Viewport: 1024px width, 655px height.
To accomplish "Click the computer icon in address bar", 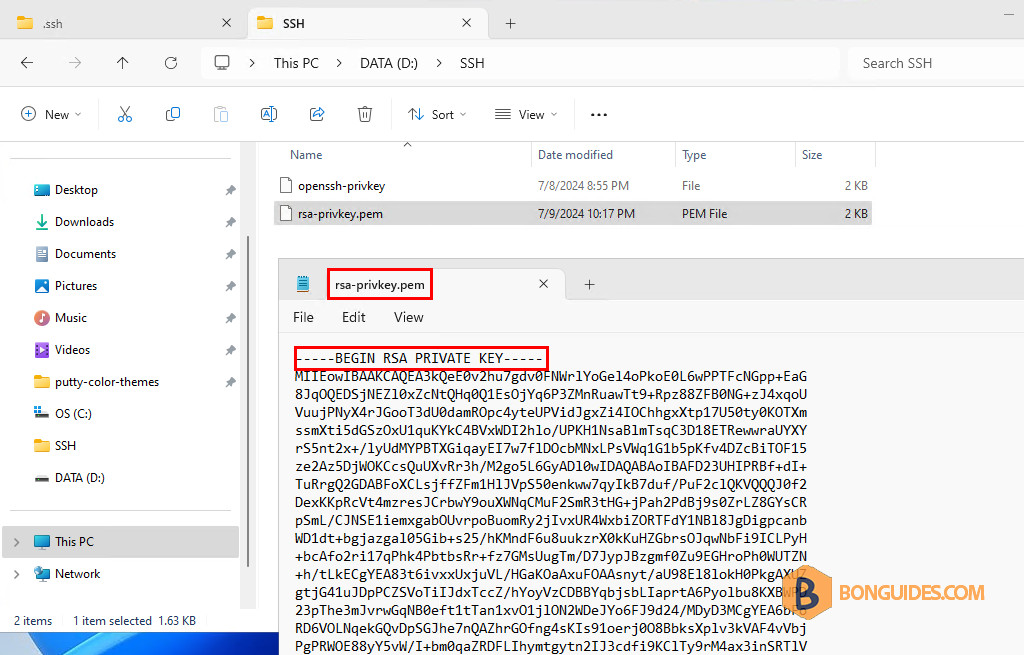I will point(222,63).
